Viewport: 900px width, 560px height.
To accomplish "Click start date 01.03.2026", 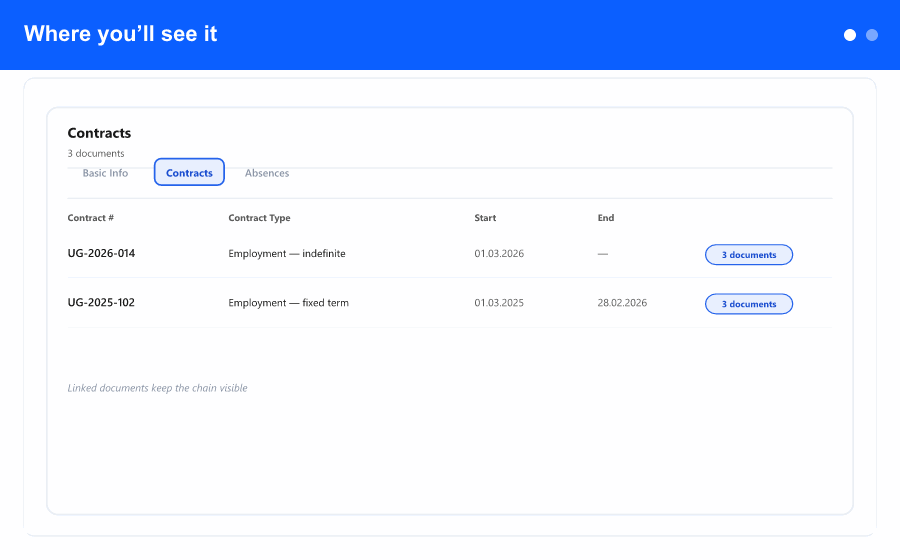I will click(x=499, y=254).
